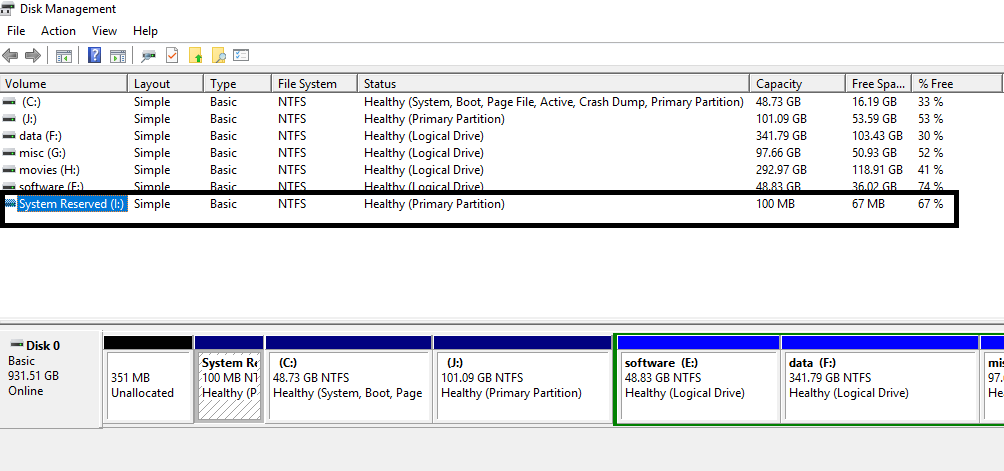1004x471 pixels.
Task: Click the disk connect/rescan toolbar icon
Action: (149, 56)
